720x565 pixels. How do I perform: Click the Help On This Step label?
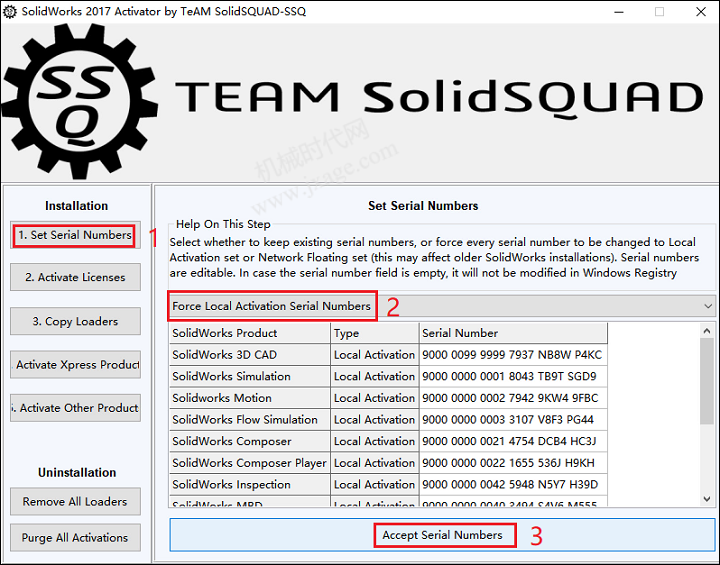pyautogui.click(x=223, y=224)
